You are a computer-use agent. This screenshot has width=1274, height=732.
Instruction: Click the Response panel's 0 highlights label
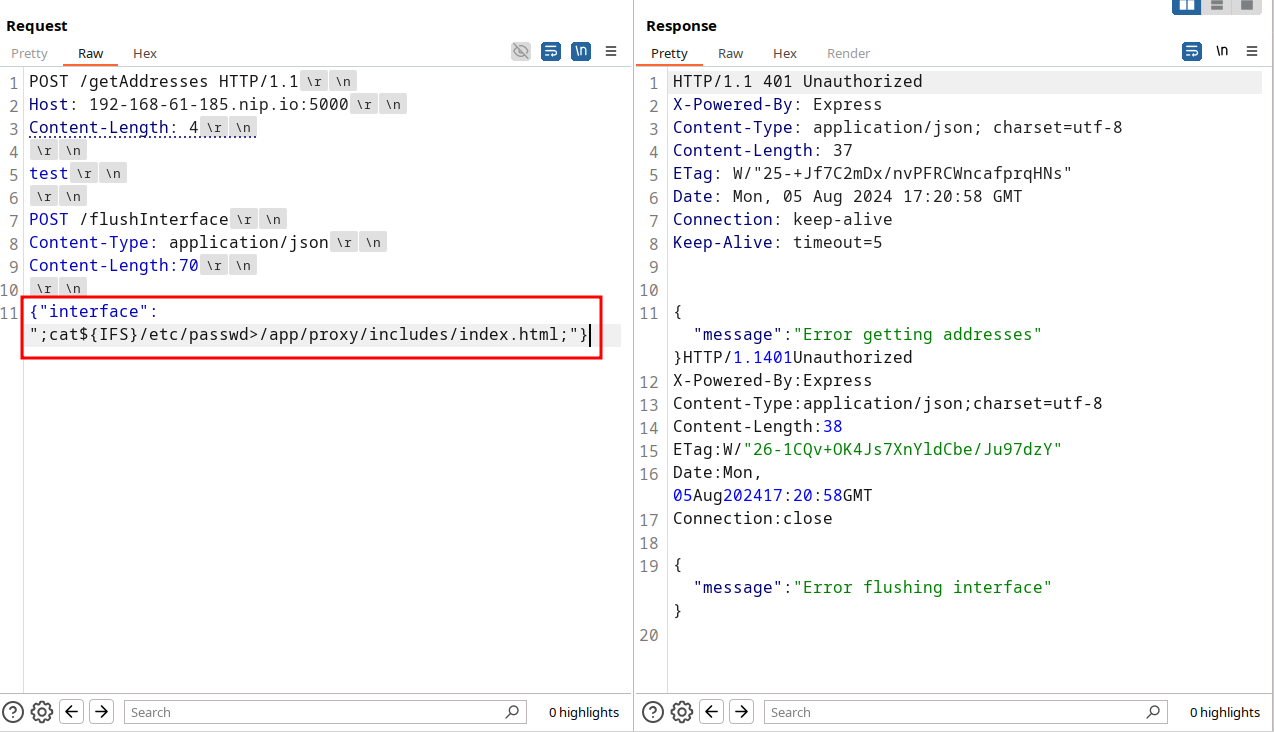[1225, 712]
